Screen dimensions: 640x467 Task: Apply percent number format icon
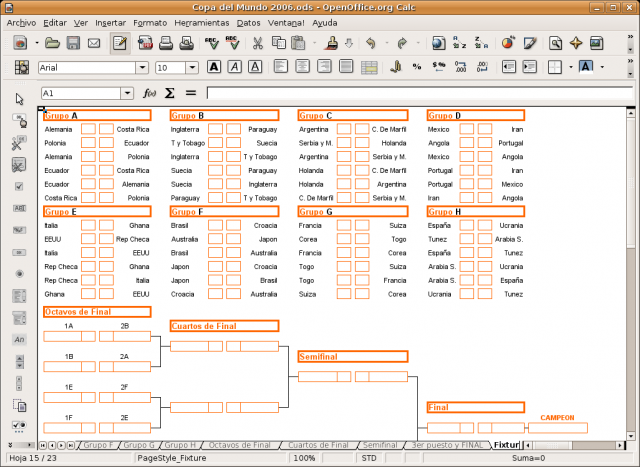tap(417, 67)
